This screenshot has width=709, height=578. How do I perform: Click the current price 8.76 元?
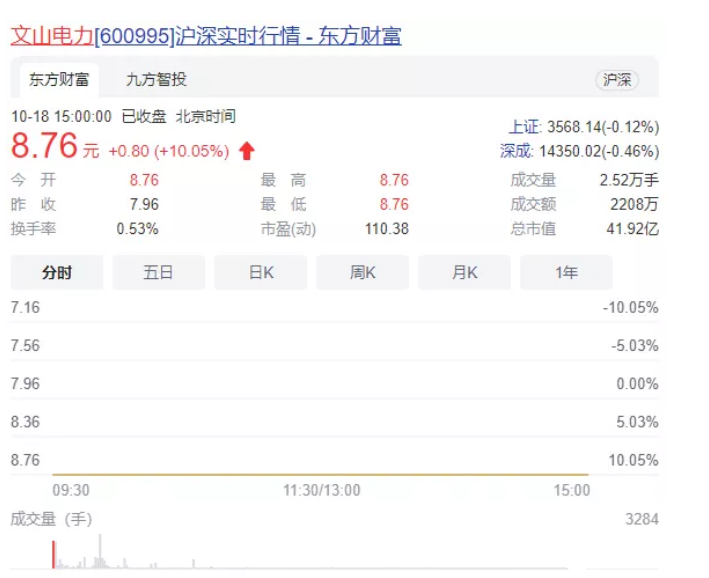[x=55, y=146]
